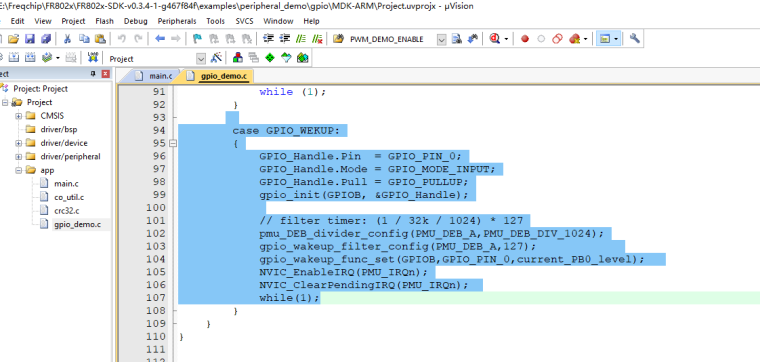Collapse the app folder

[x=18, y=170]
